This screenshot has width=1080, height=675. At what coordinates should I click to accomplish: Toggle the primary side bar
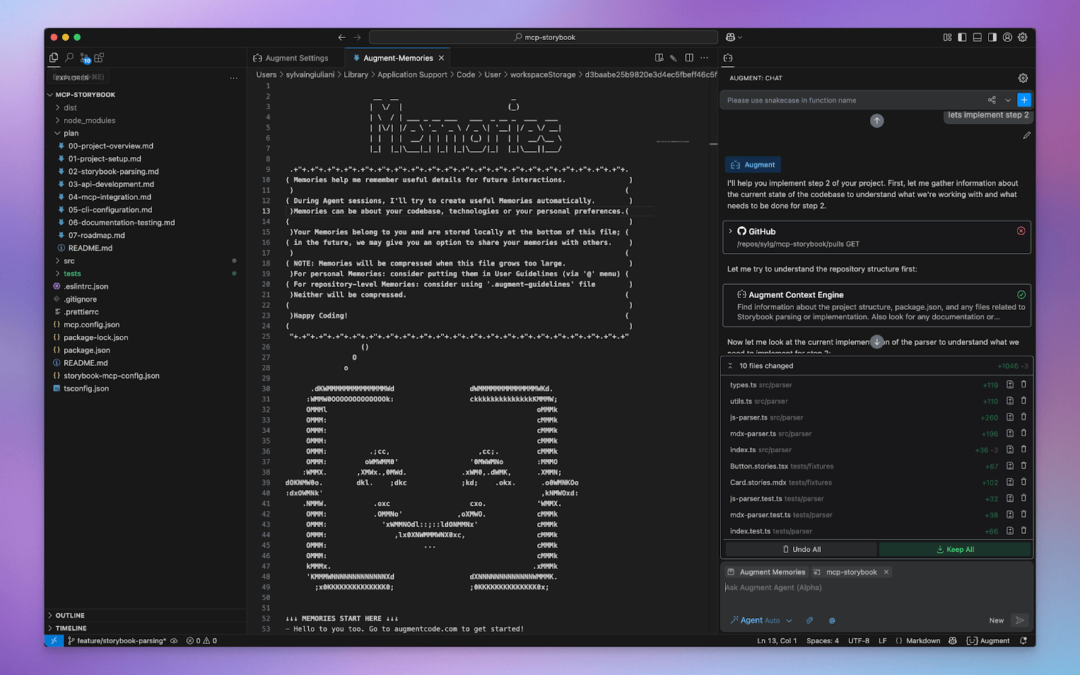coord(962,37)
